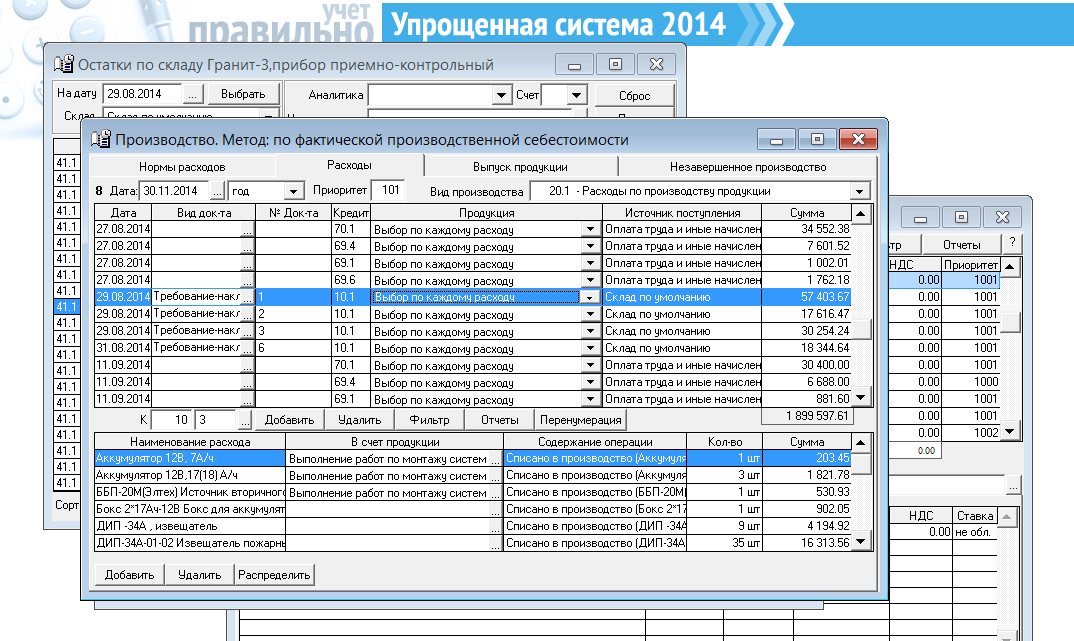Open the Счет dropdown list
1074x641 pixels.
point(576,95)
